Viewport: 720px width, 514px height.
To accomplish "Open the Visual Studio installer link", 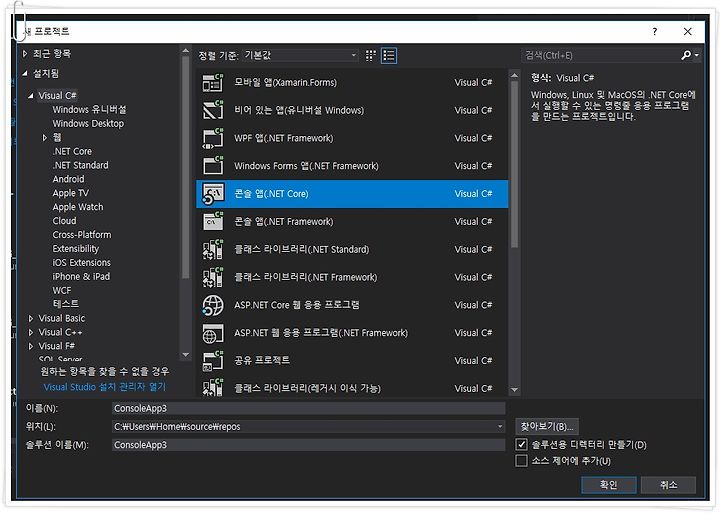I will pyautogui.click(x=105, y=387).
